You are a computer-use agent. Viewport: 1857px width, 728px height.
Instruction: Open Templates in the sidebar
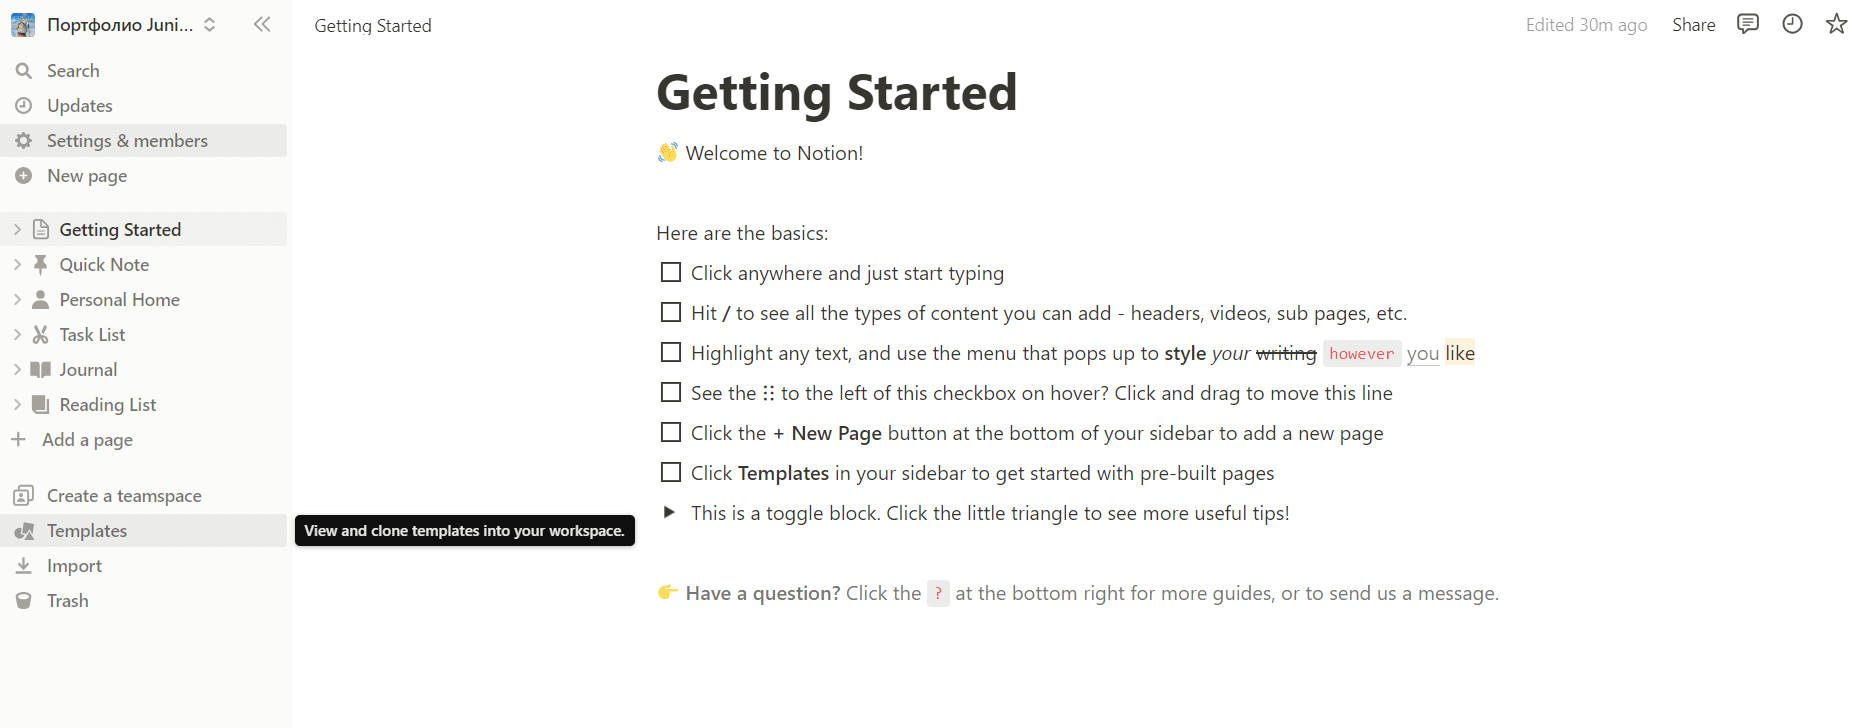(x=87, y=531)
